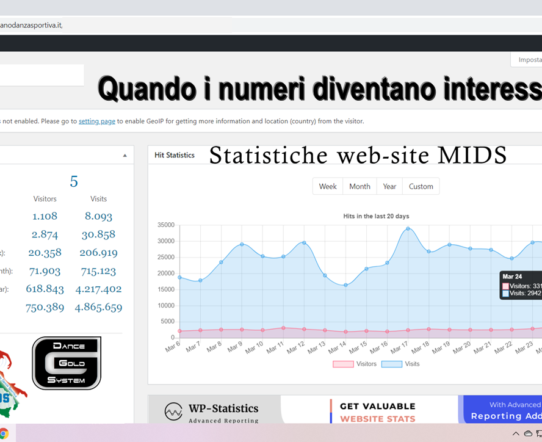Screen dimensions: 542x442
Task: Click the Mar 17 peak data point
Action: pyautogui.click(x=408, y=228)
